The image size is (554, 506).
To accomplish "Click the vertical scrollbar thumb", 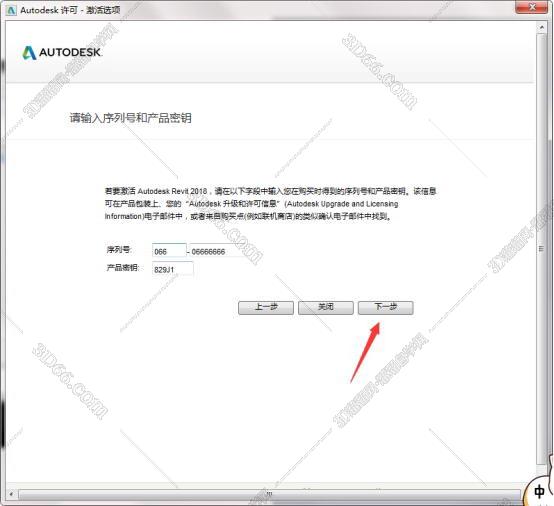I will click(542, 249).
